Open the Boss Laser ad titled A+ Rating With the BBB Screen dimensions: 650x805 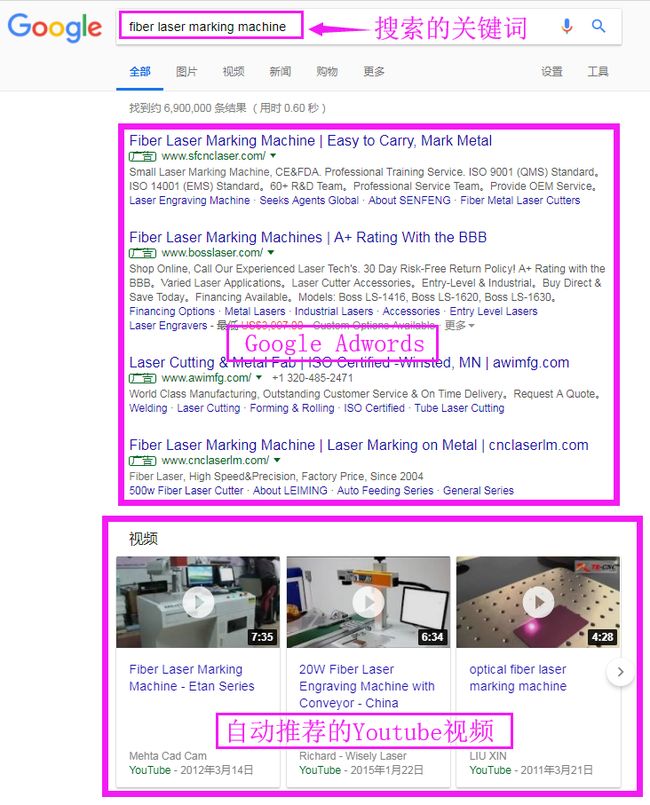[x=308, y=237]
